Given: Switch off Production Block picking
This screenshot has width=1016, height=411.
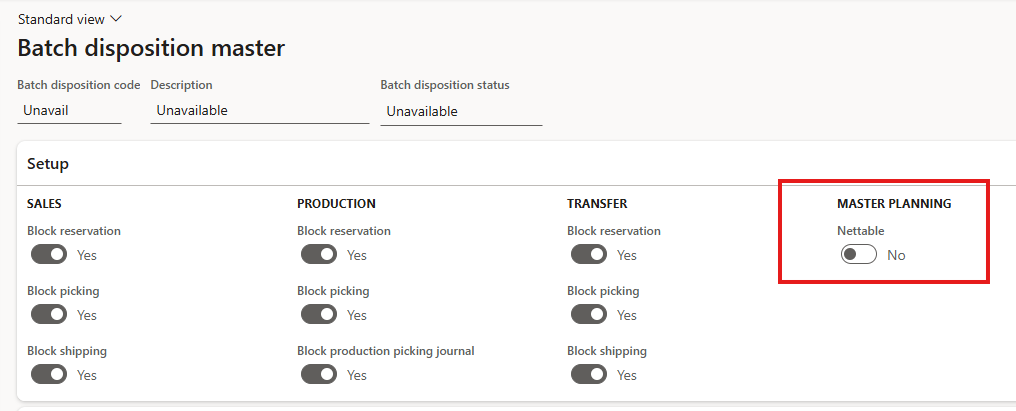Looking at the screenshot, I should [319, 315].
